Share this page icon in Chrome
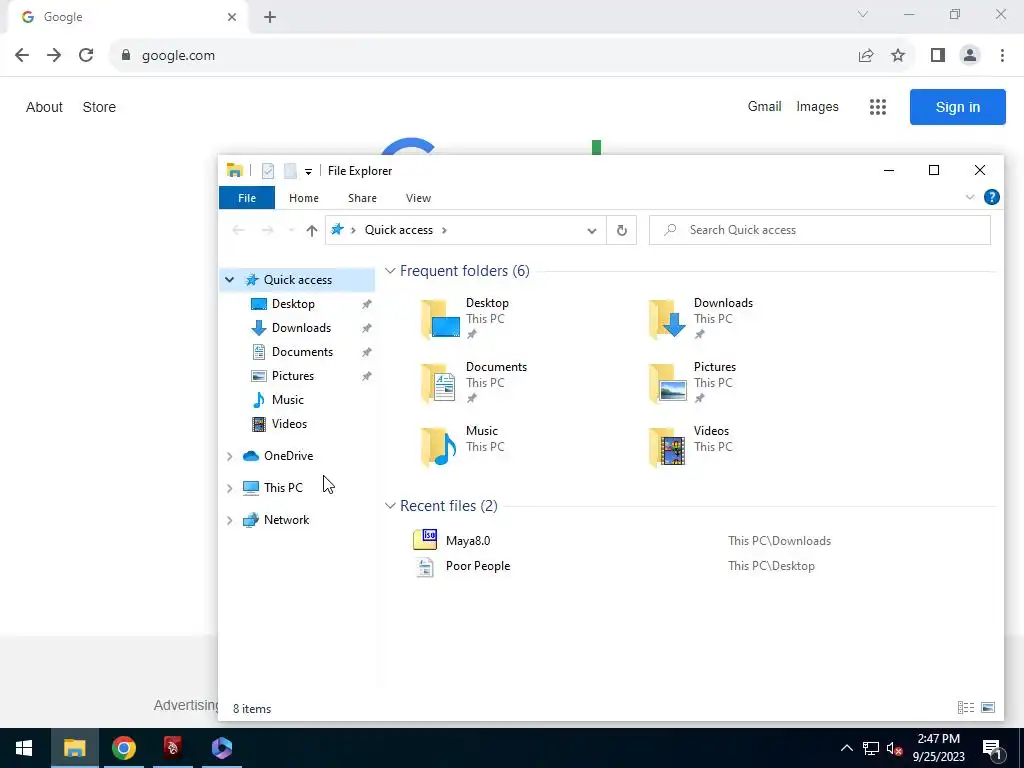The height and width of the screenshot is (768, 1024). [x=866, y=56]
